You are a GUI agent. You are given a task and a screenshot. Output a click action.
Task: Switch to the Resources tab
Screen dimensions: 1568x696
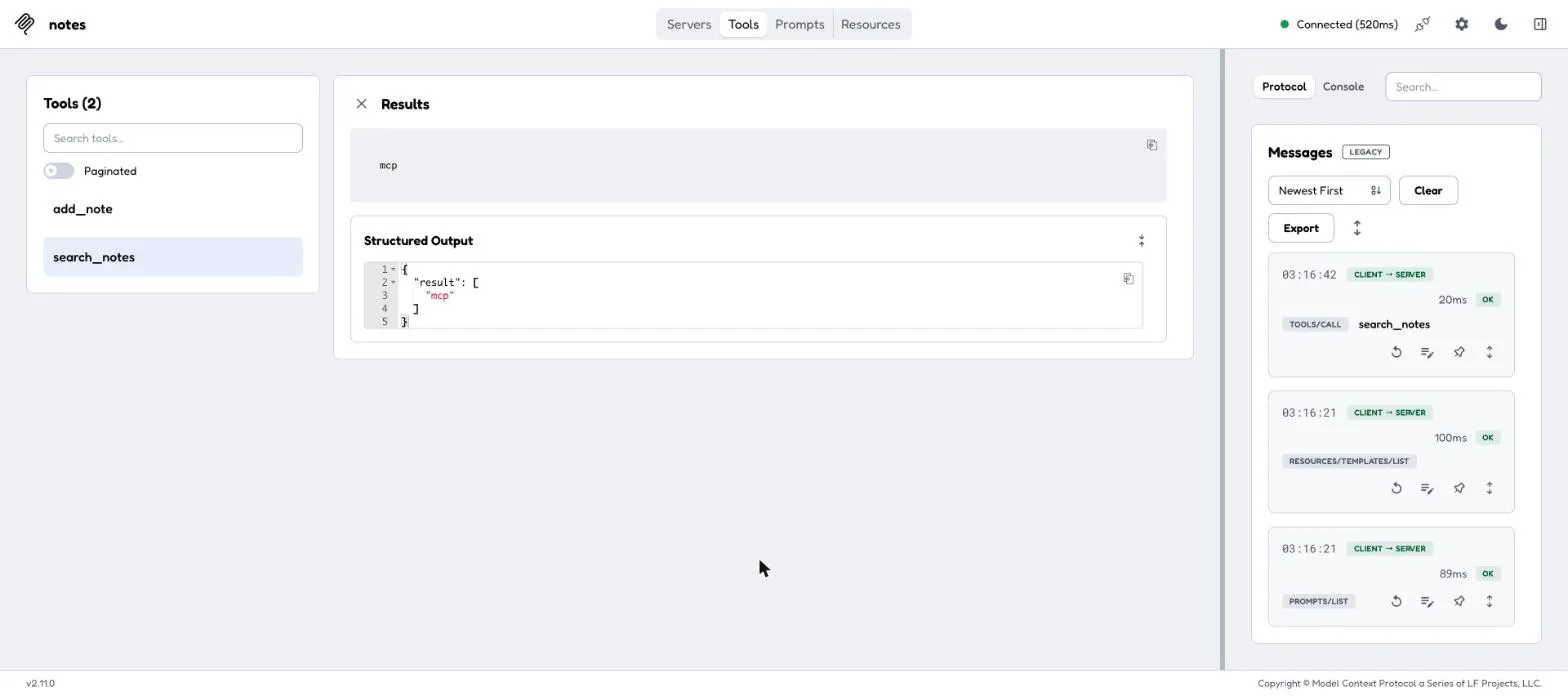[870, 24]
